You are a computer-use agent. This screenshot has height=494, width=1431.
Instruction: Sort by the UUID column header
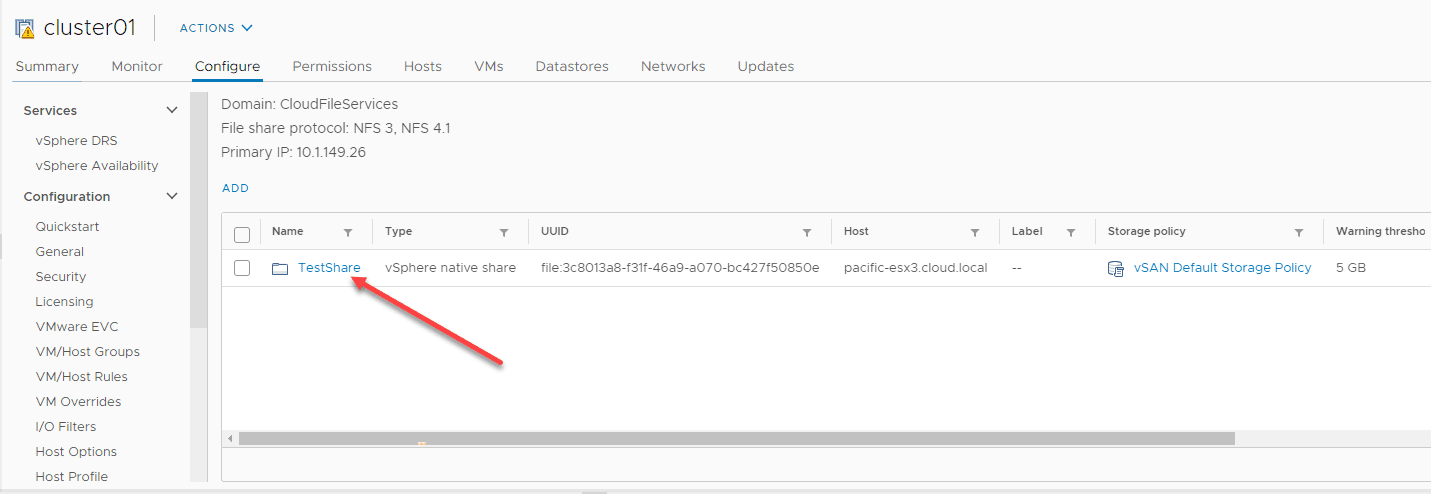point(555,231)
